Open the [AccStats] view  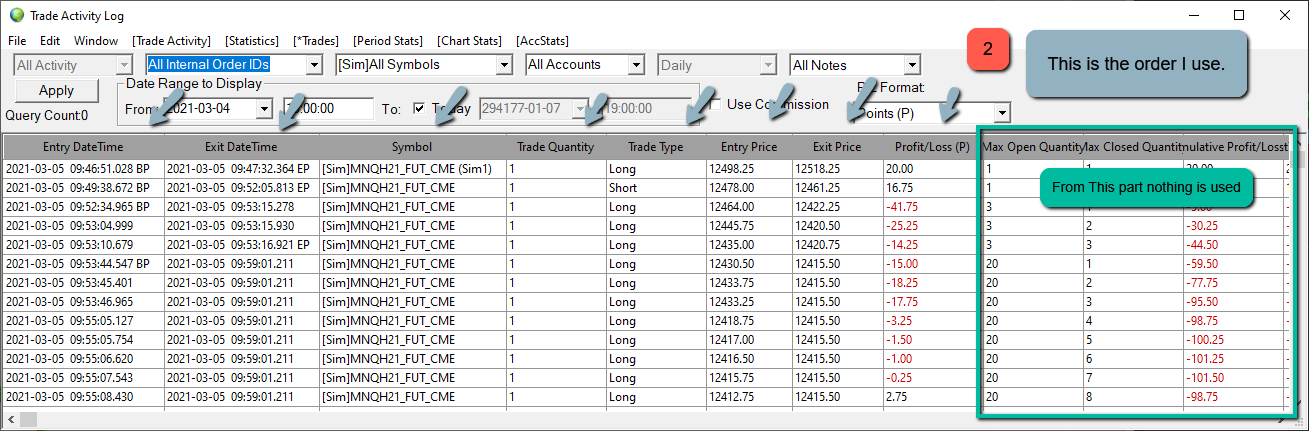pyautogui.click(x=543, y=41)
